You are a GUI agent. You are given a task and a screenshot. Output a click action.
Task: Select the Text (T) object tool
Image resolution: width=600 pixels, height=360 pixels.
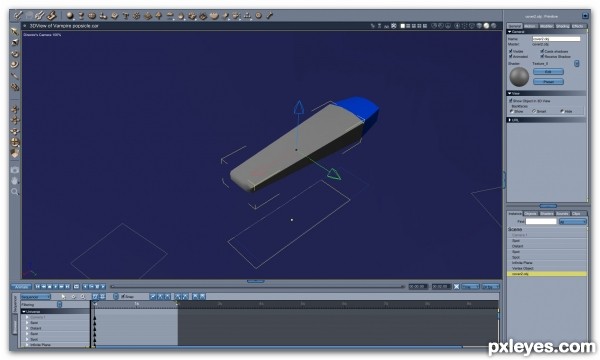126,16
